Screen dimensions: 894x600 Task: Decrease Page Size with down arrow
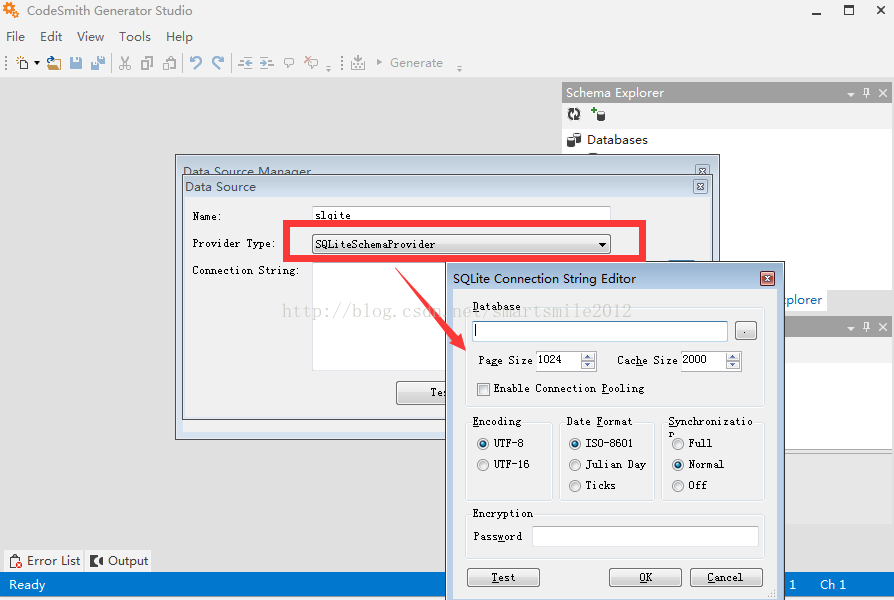coord(588,365)
